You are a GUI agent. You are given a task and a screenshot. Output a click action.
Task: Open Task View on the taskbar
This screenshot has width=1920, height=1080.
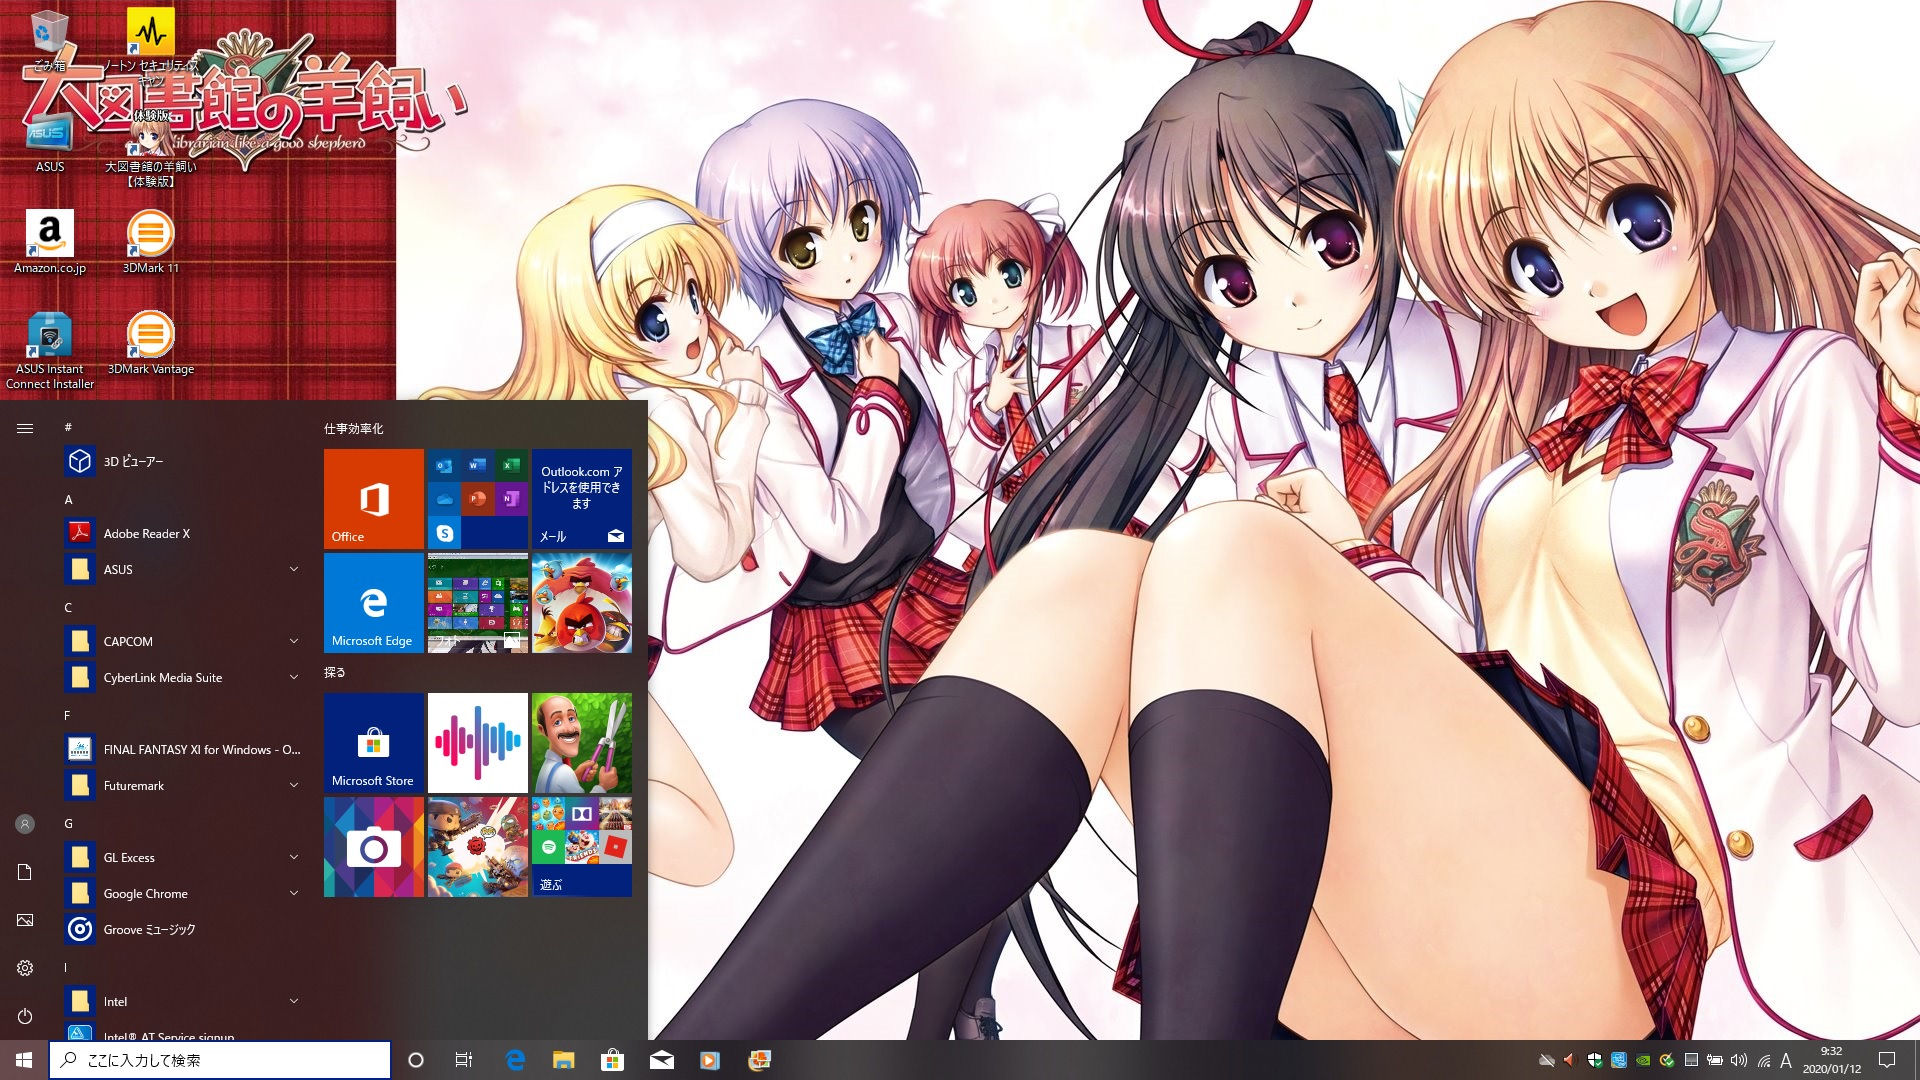(464, 1060)
